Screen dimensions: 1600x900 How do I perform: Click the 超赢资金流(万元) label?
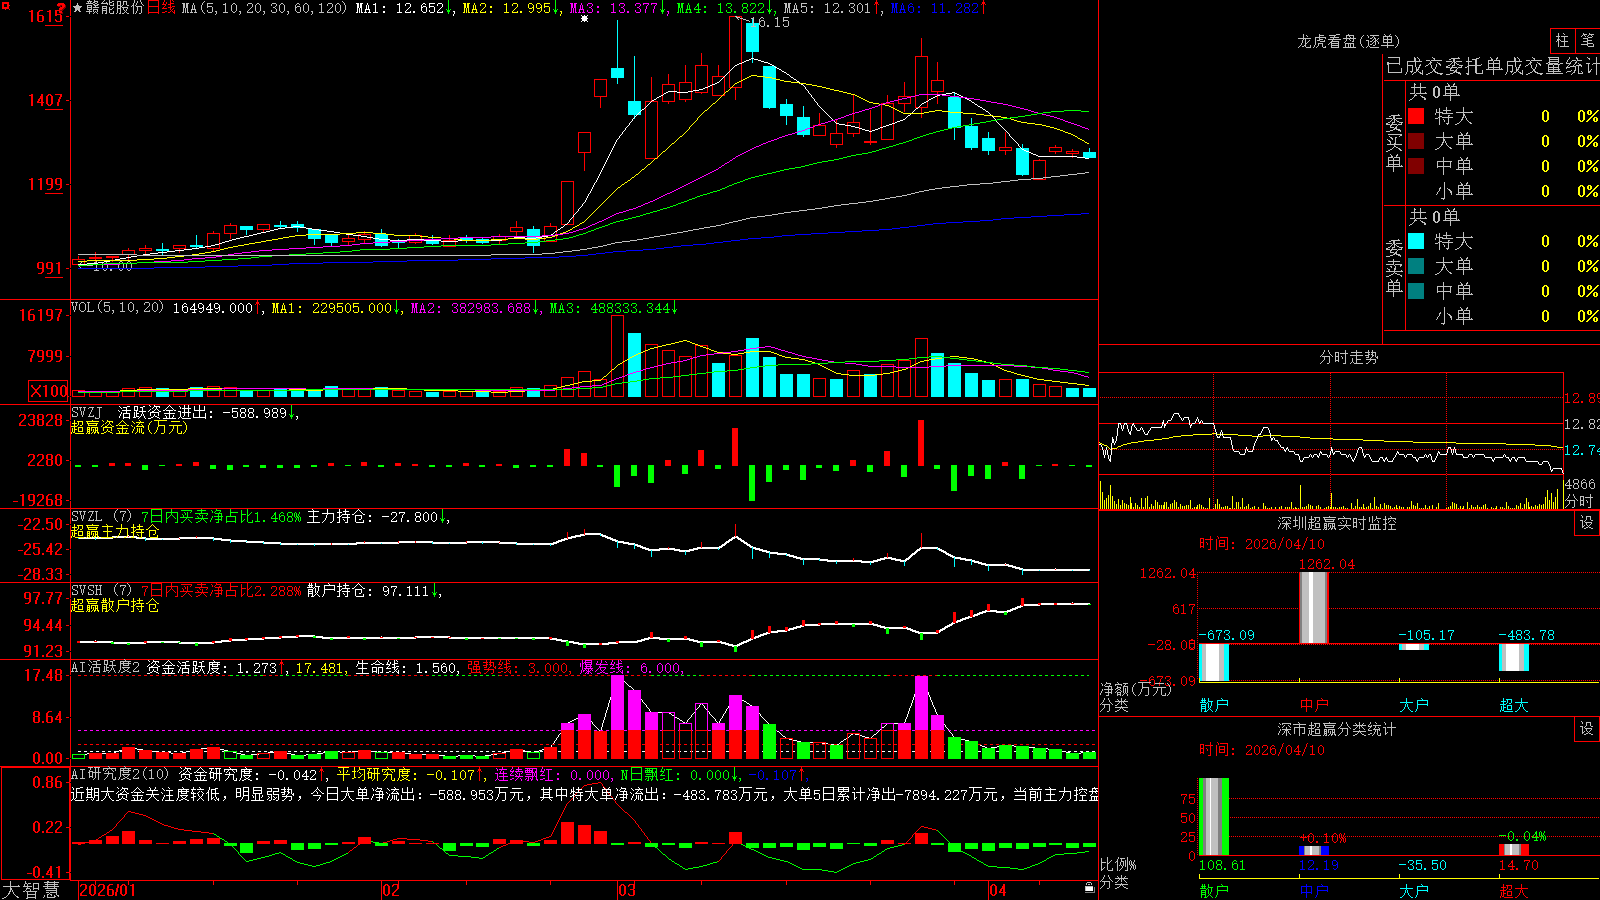(x=129, y=427)
